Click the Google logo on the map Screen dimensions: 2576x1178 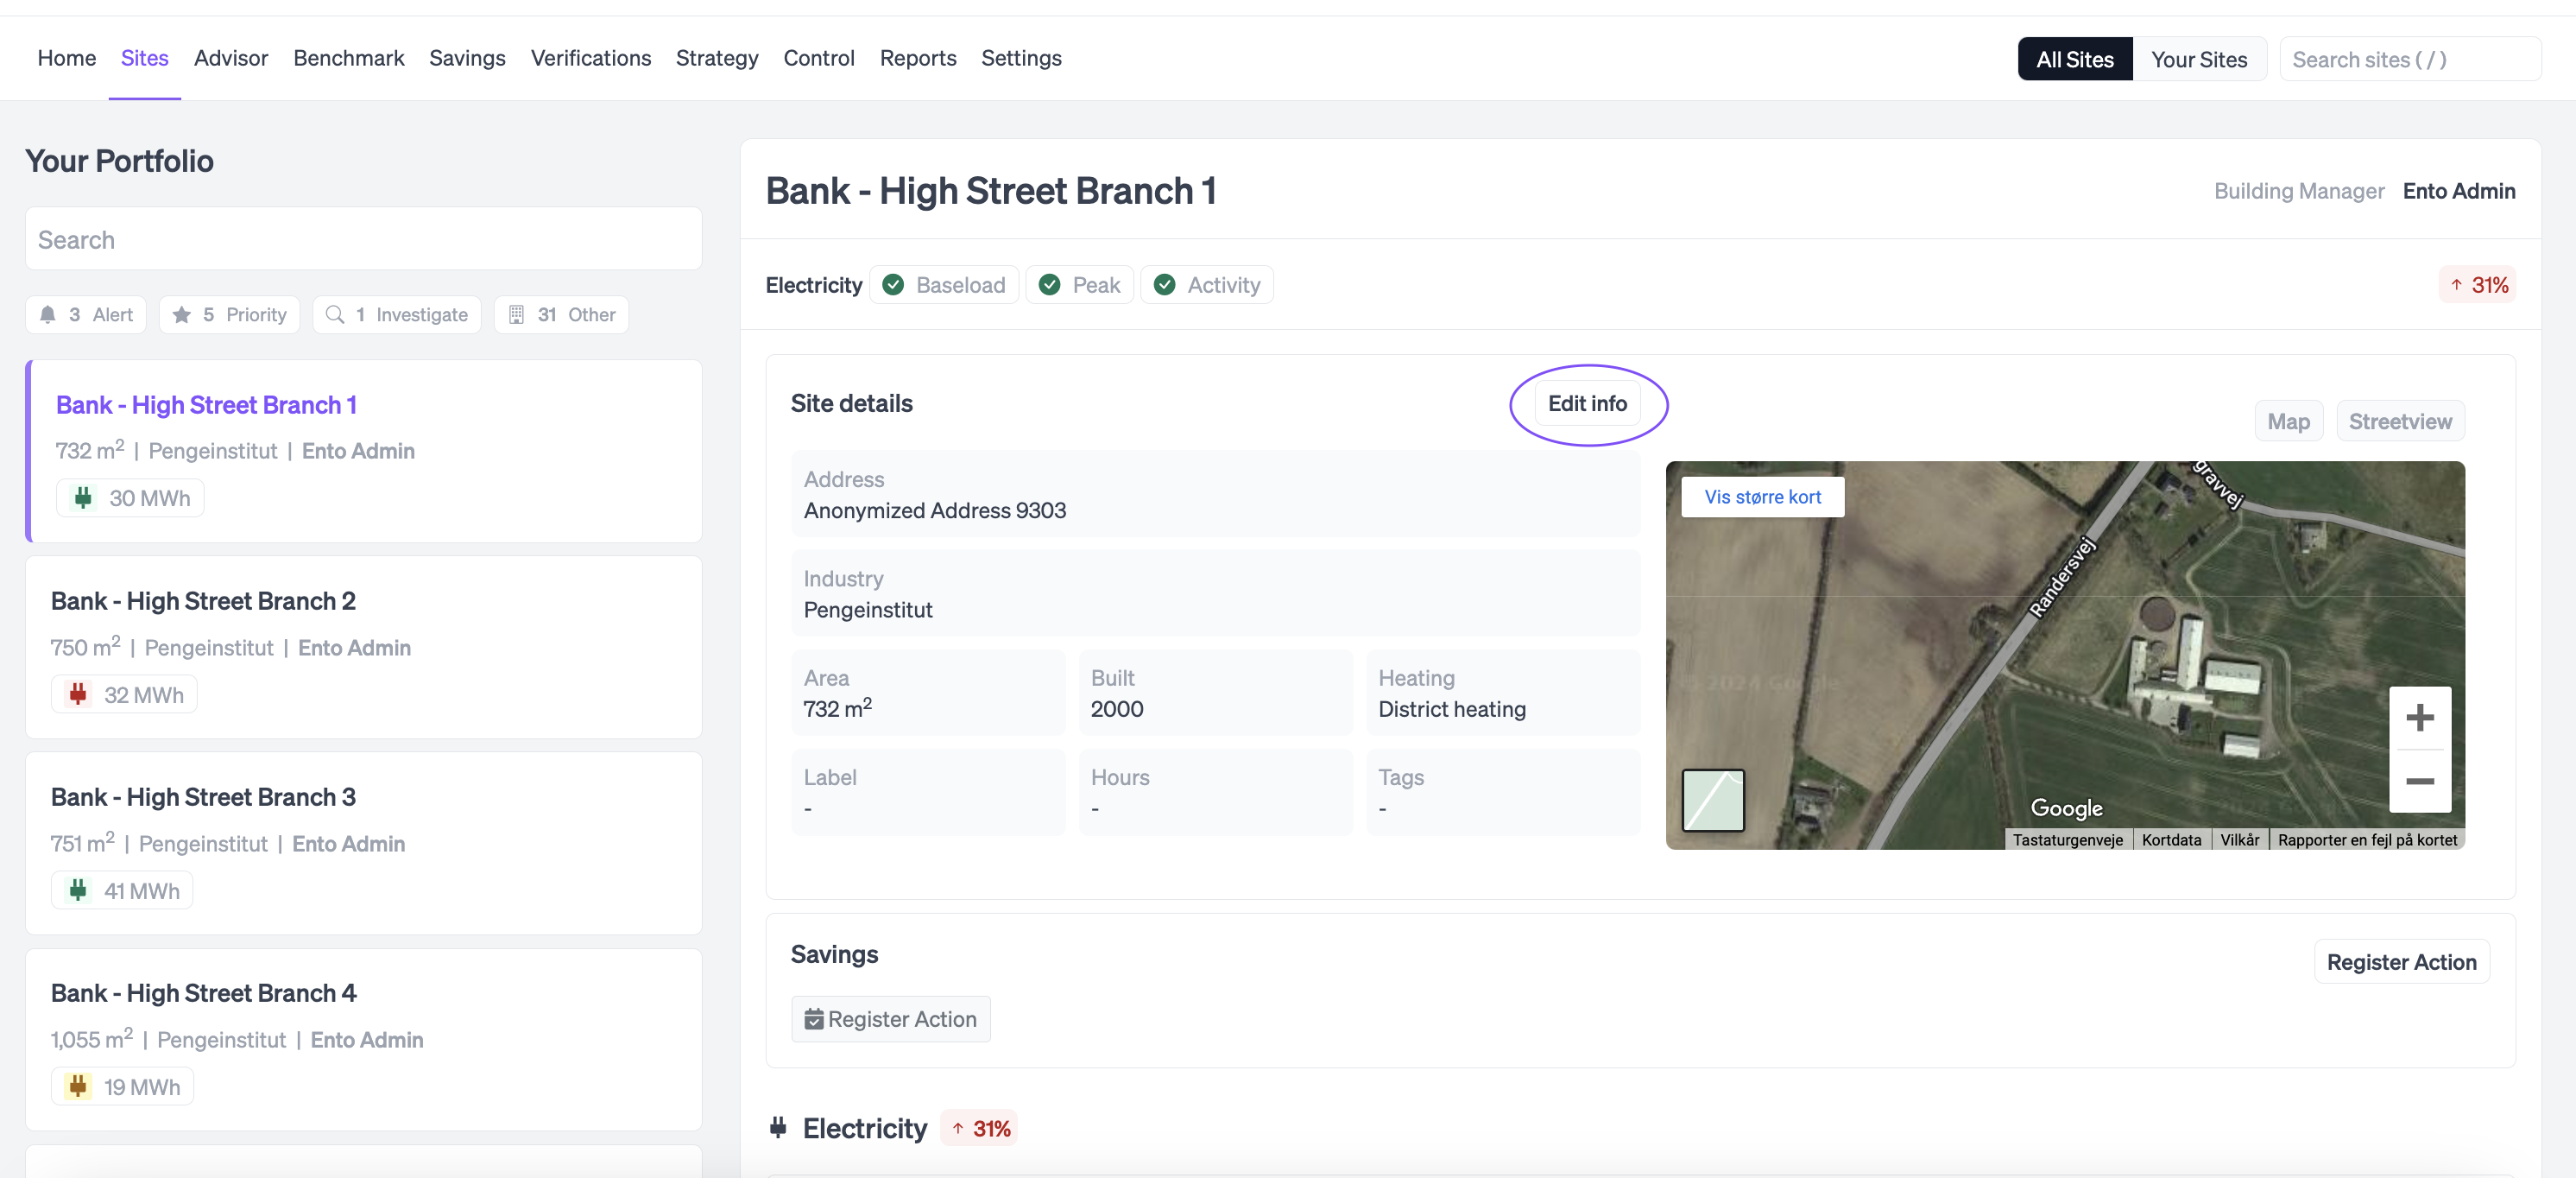click(x=2066, y=808)
